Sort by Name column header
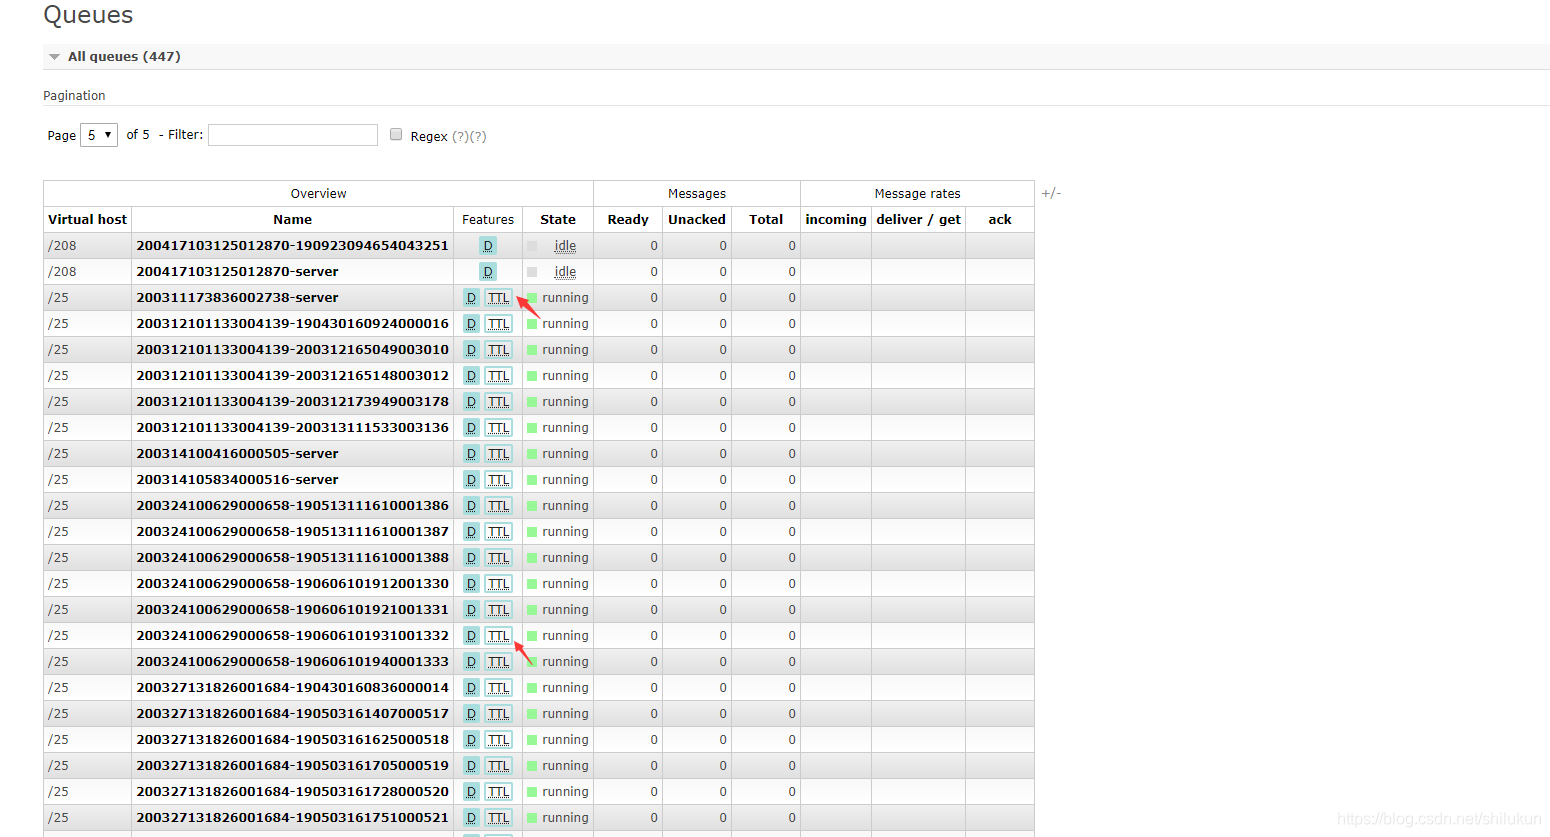The height and width of the screenshot is (837, 1550). click(293, 220)
